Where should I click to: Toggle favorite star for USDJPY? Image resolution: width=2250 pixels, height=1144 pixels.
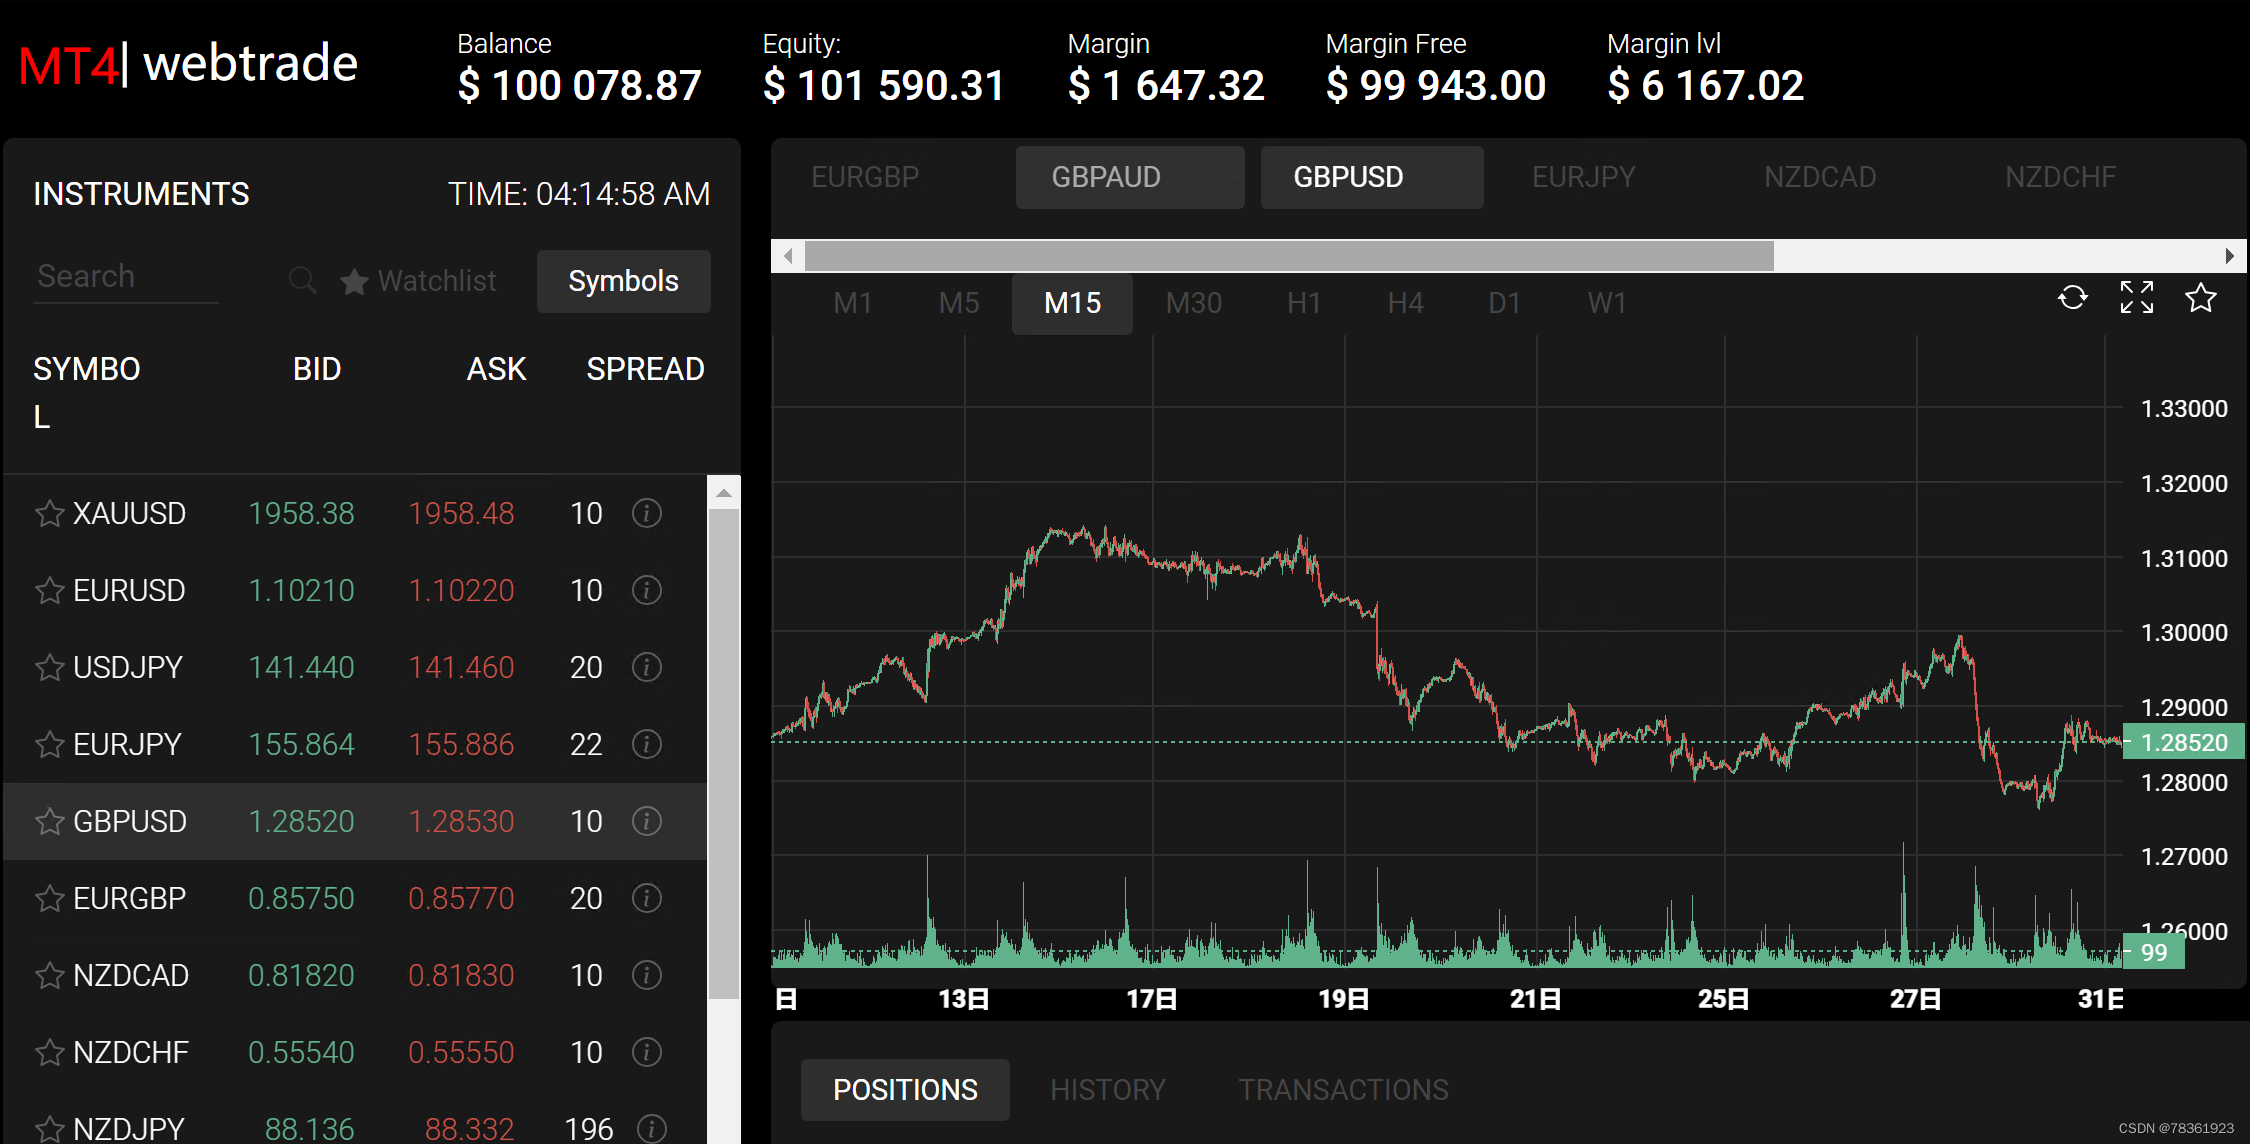tap(49, 668)
